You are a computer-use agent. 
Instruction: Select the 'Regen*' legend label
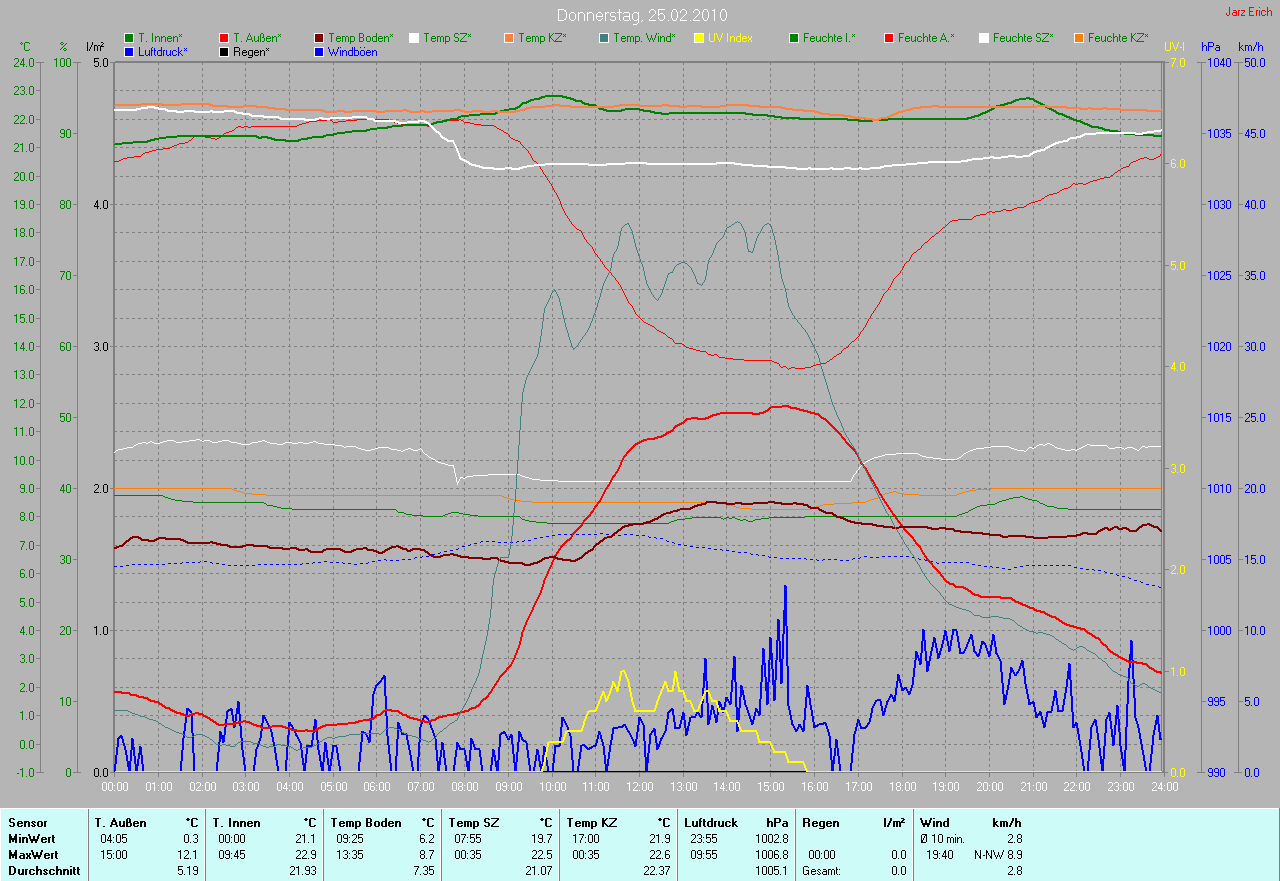(x=252, y=51)
